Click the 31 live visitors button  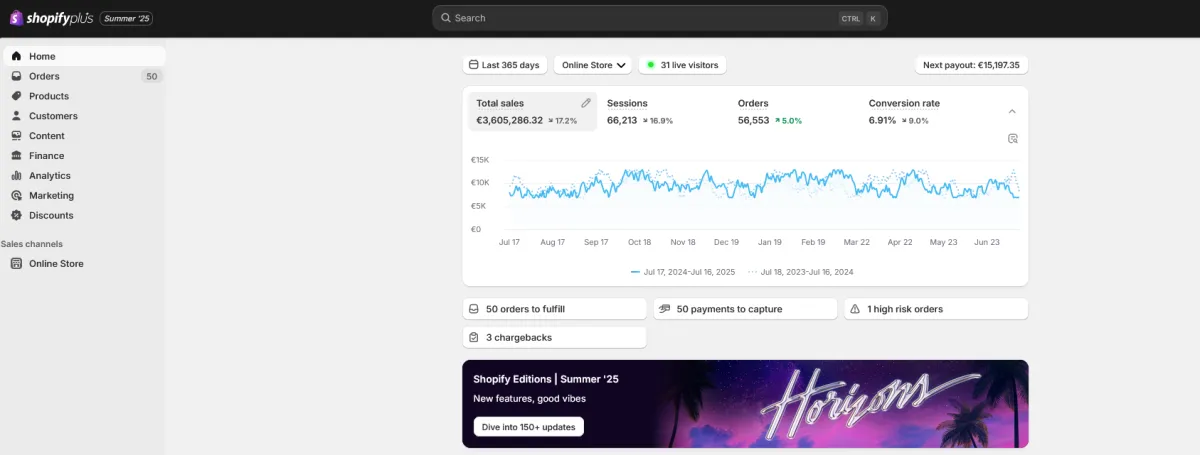click(683, 65)
